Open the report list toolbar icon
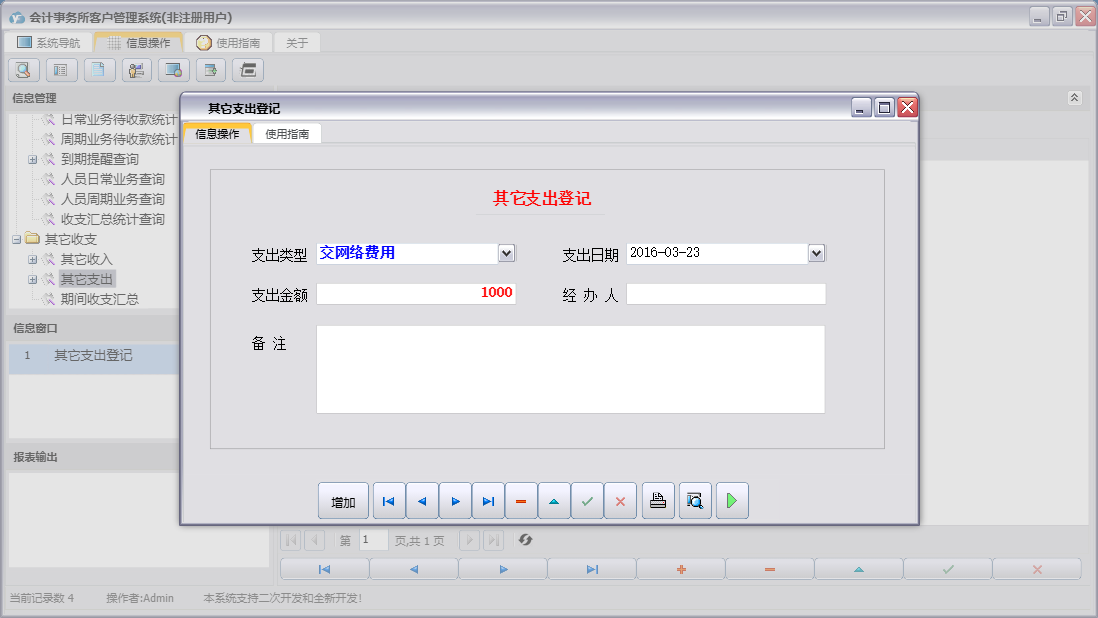 click(x=61, y=70)
